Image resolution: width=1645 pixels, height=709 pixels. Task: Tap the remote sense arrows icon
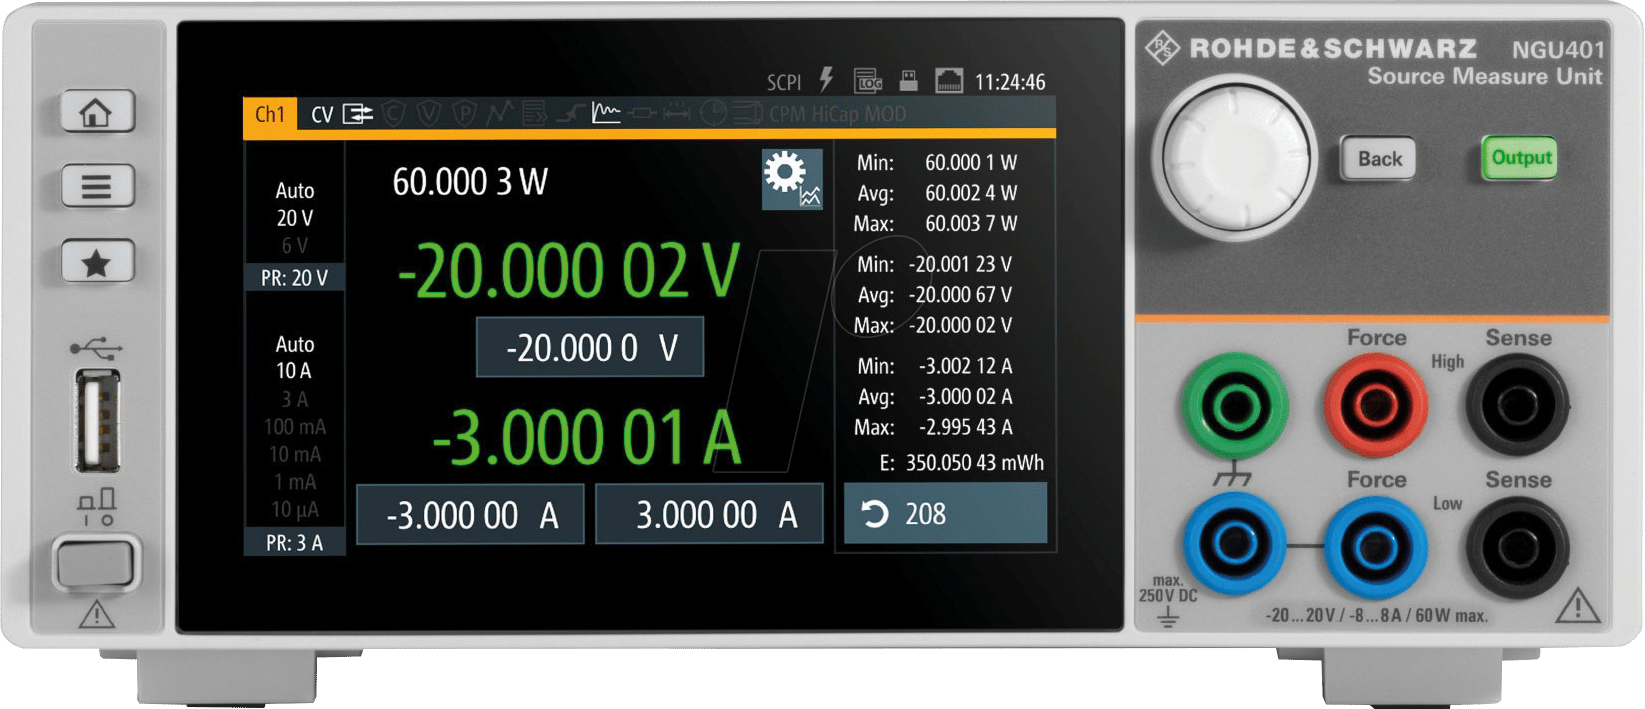coord(358,114)
